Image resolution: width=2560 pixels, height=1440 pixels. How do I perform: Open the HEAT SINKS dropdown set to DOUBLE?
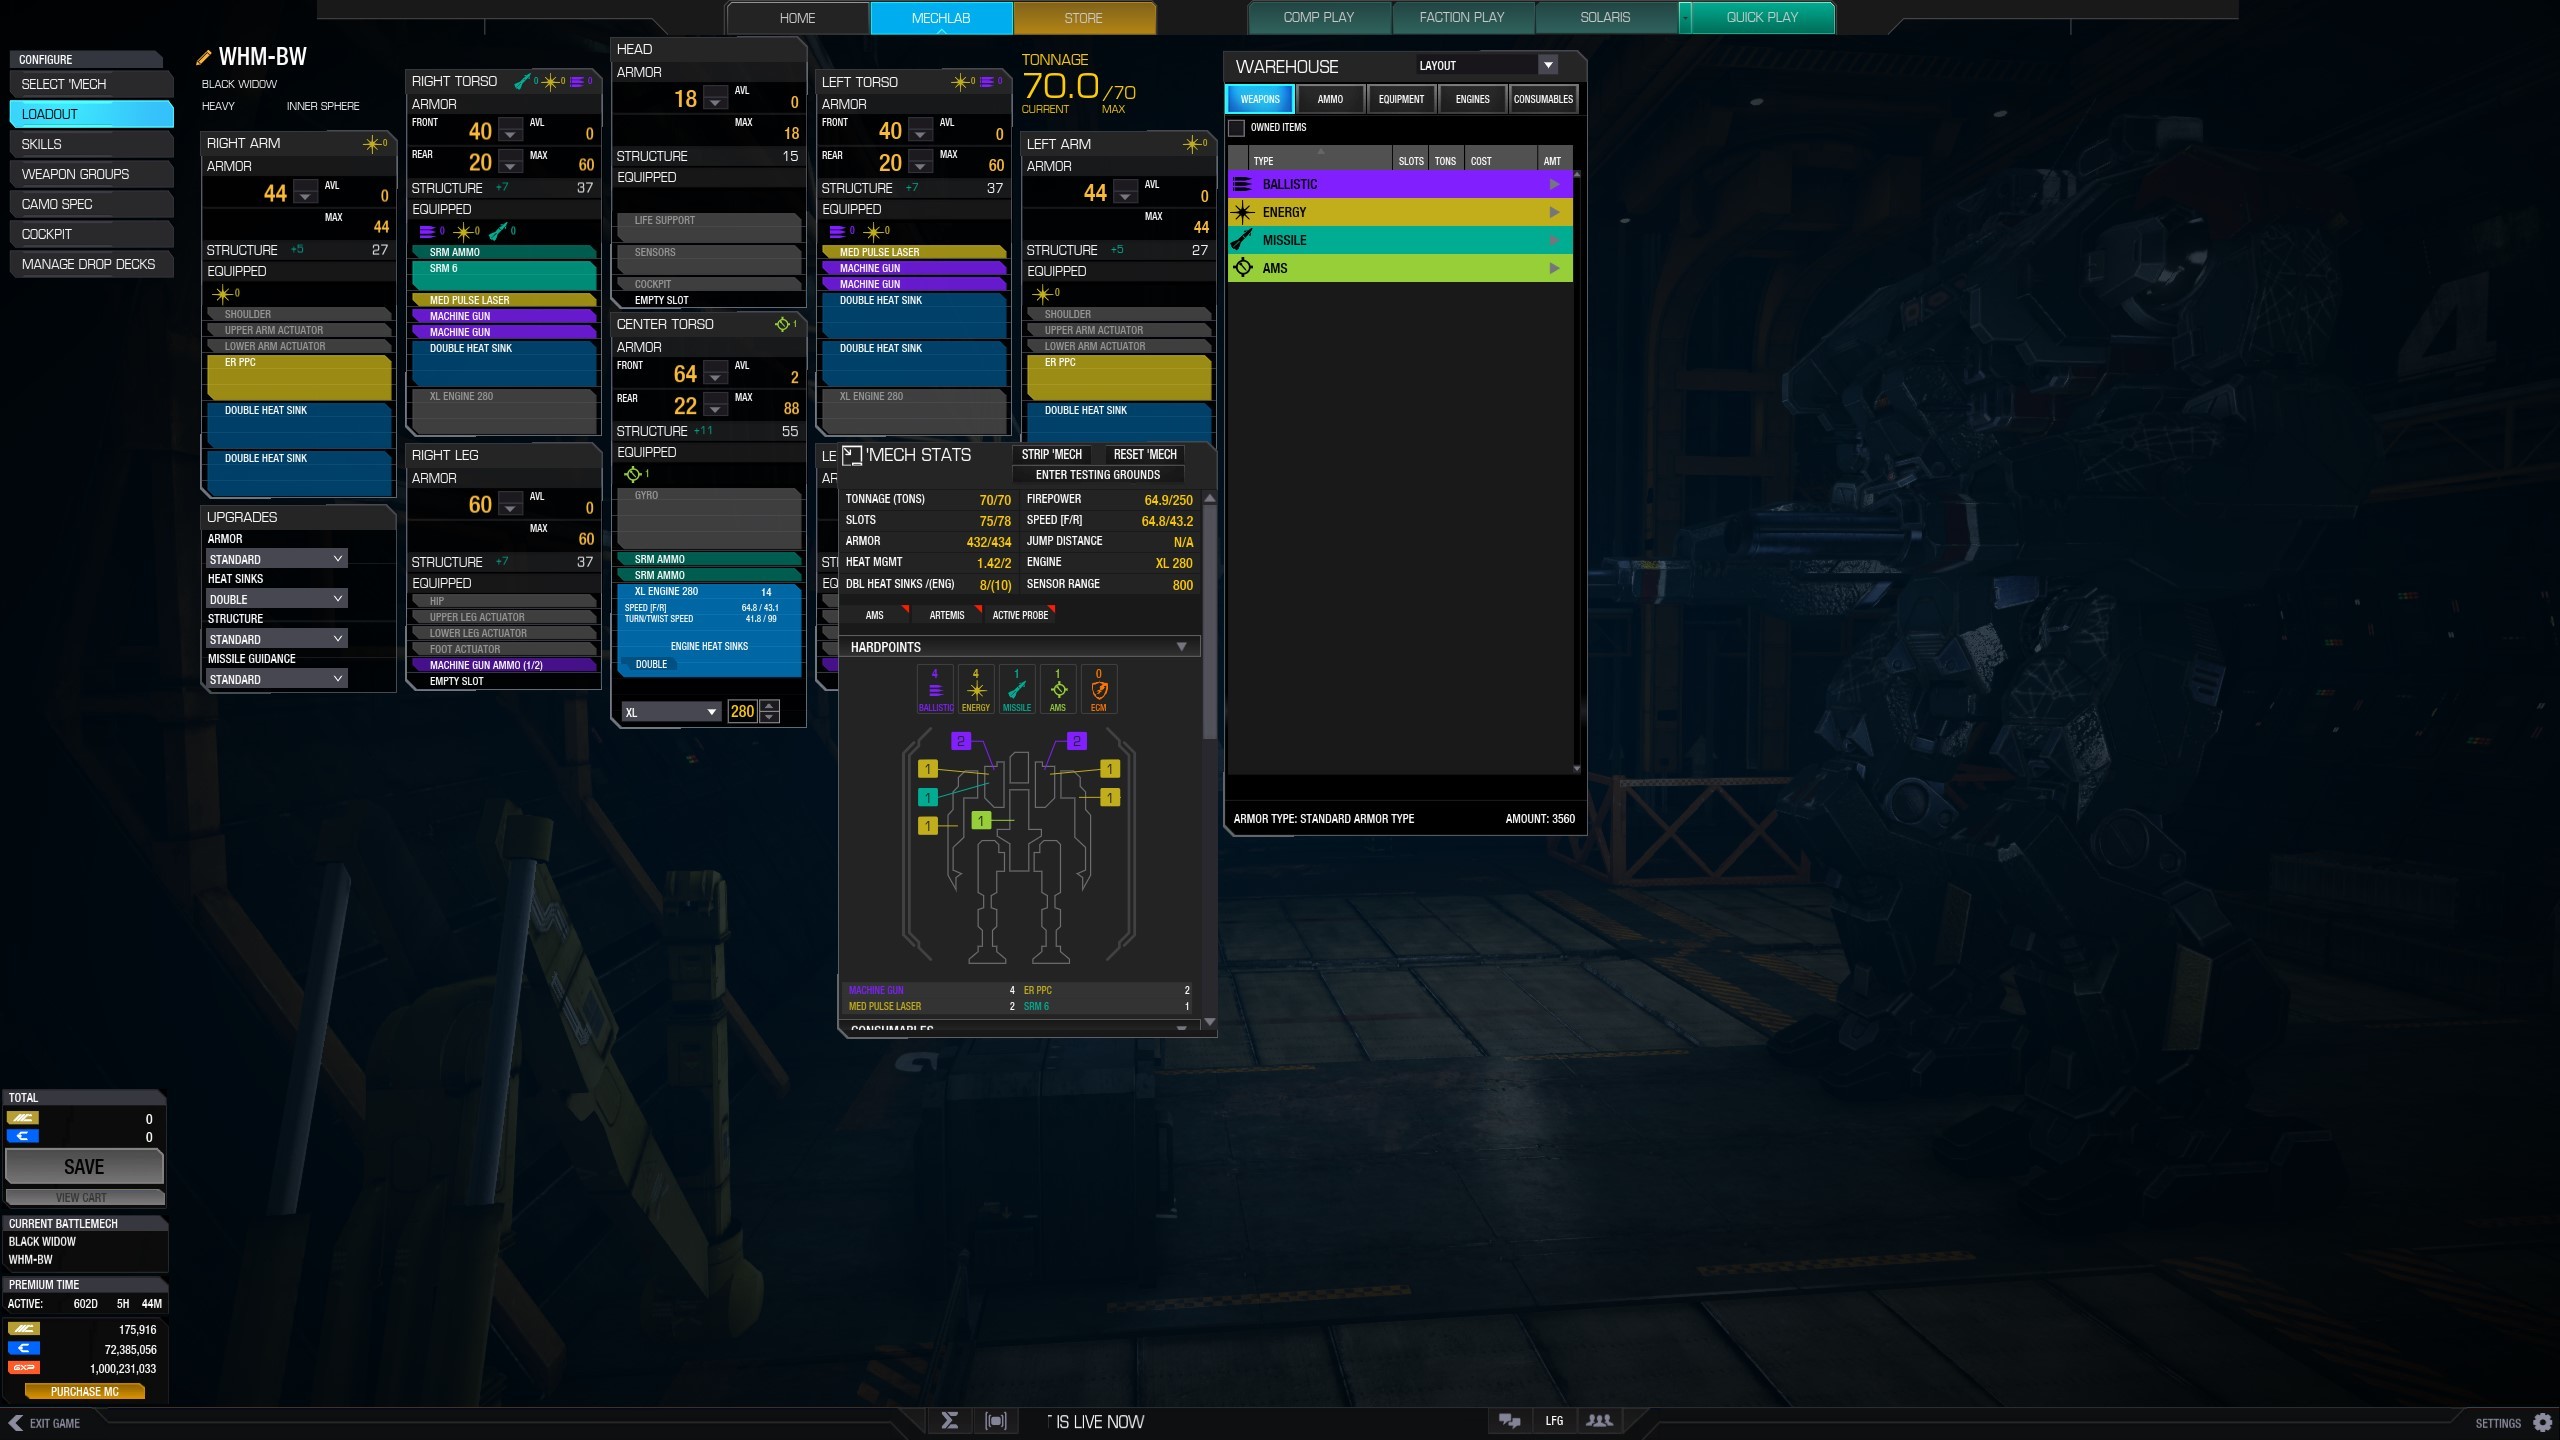(276, 598)
